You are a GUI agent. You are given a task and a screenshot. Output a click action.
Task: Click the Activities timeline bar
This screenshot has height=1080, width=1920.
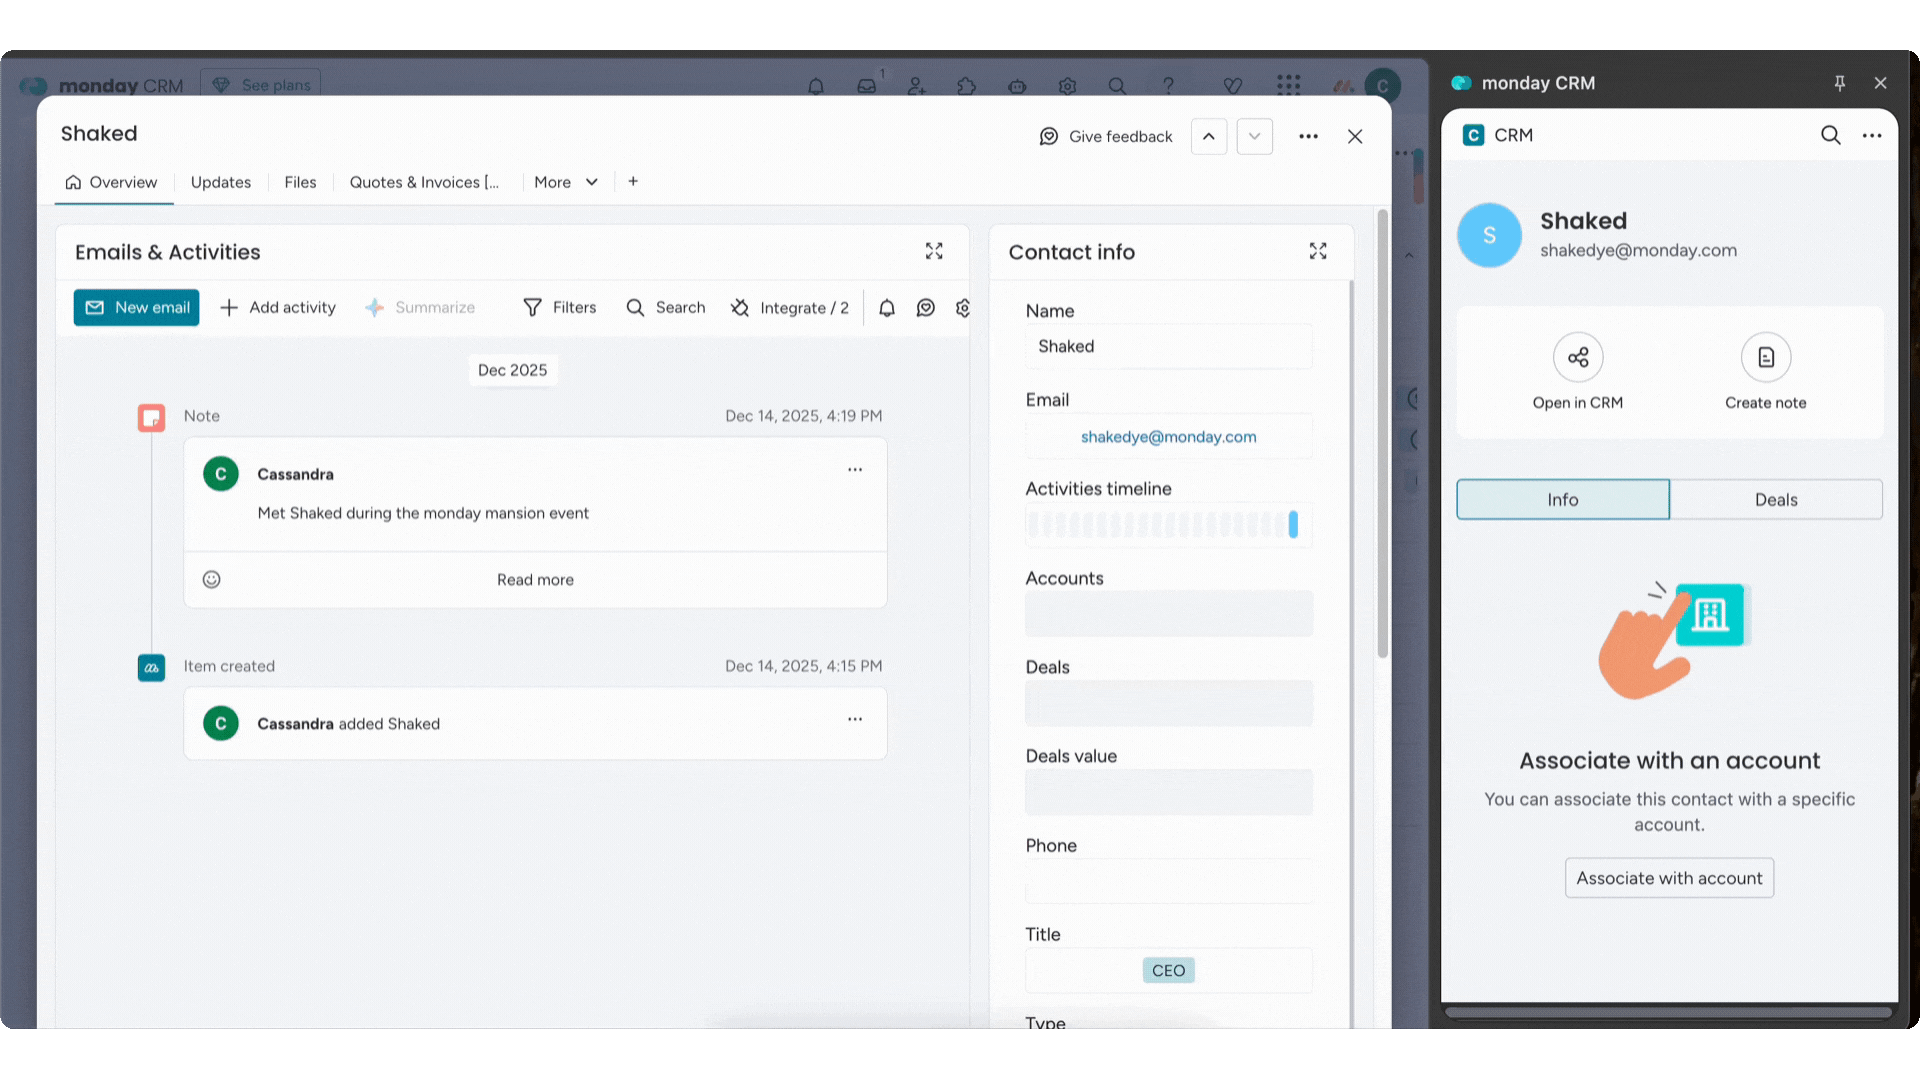1168,525
